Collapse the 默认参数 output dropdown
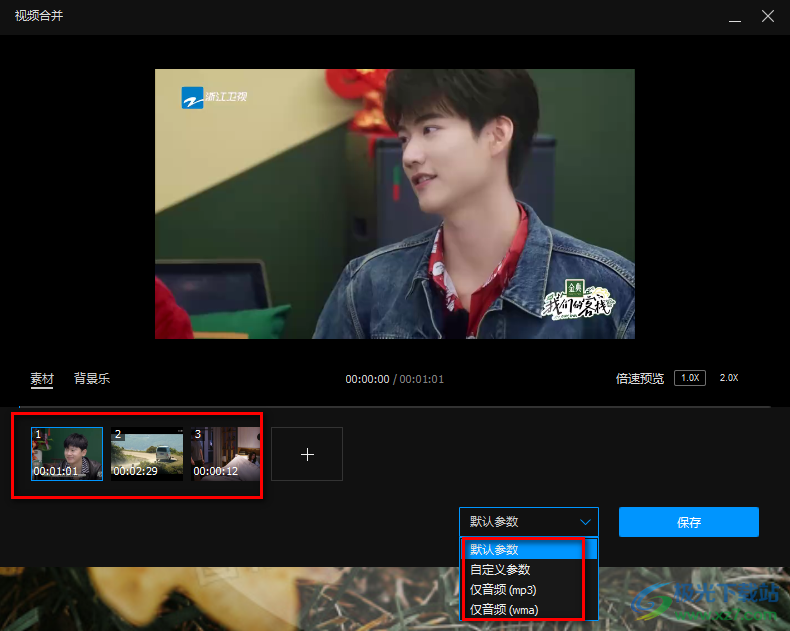This screenshot has width=790, height=631. pyautogui.click(x=529, y=522)
